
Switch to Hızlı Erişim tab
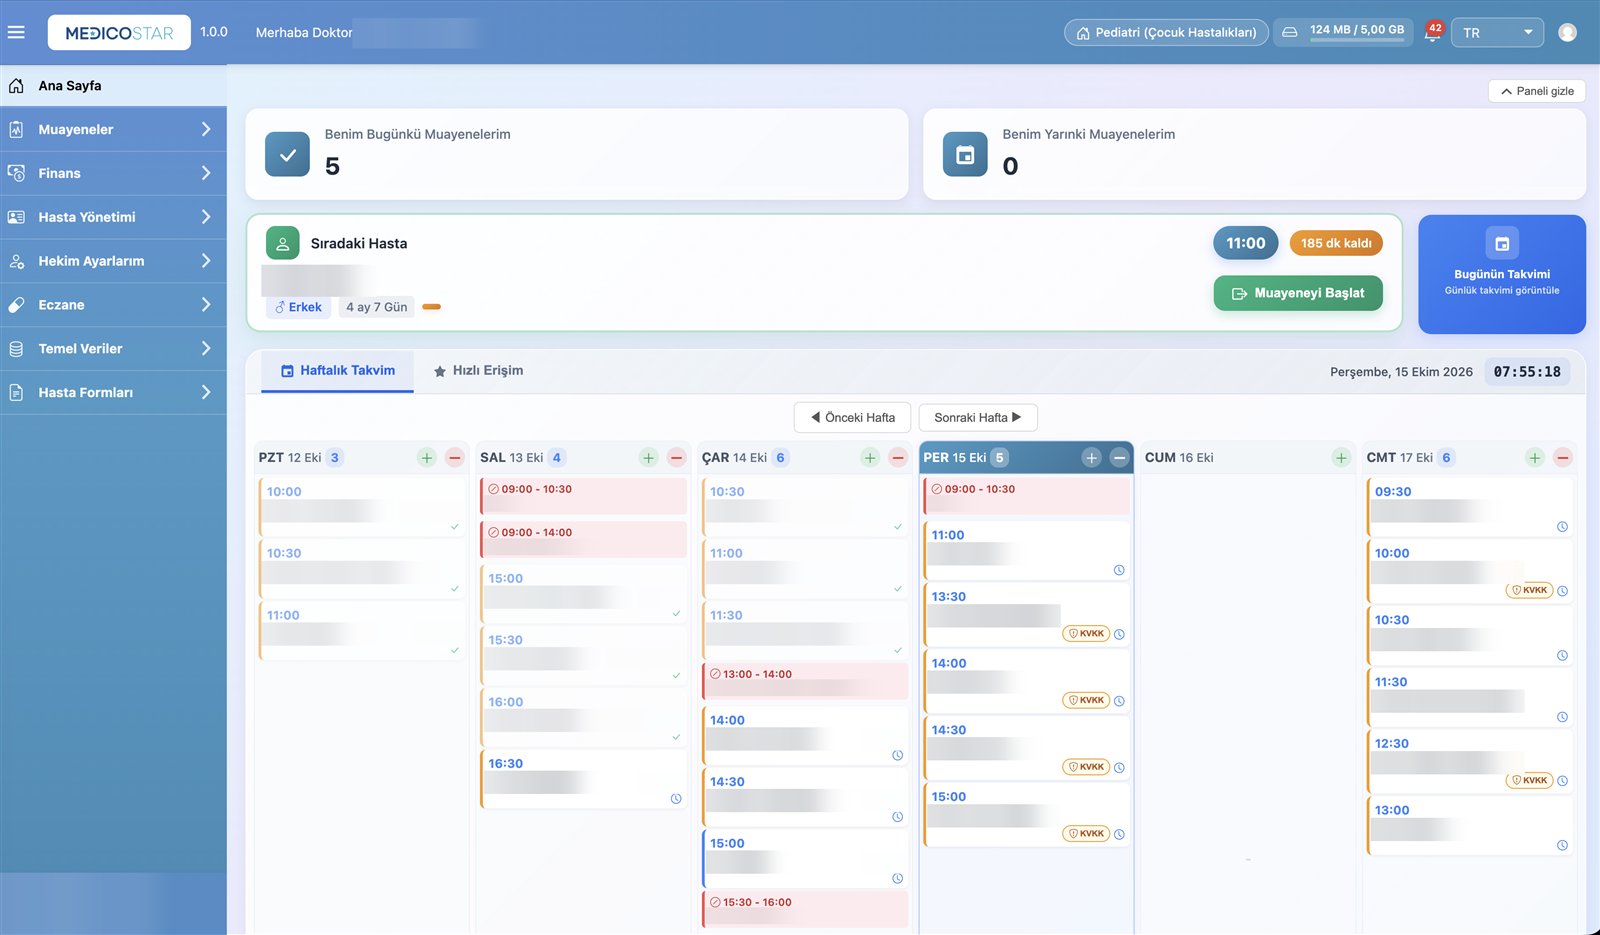(478, 371)
